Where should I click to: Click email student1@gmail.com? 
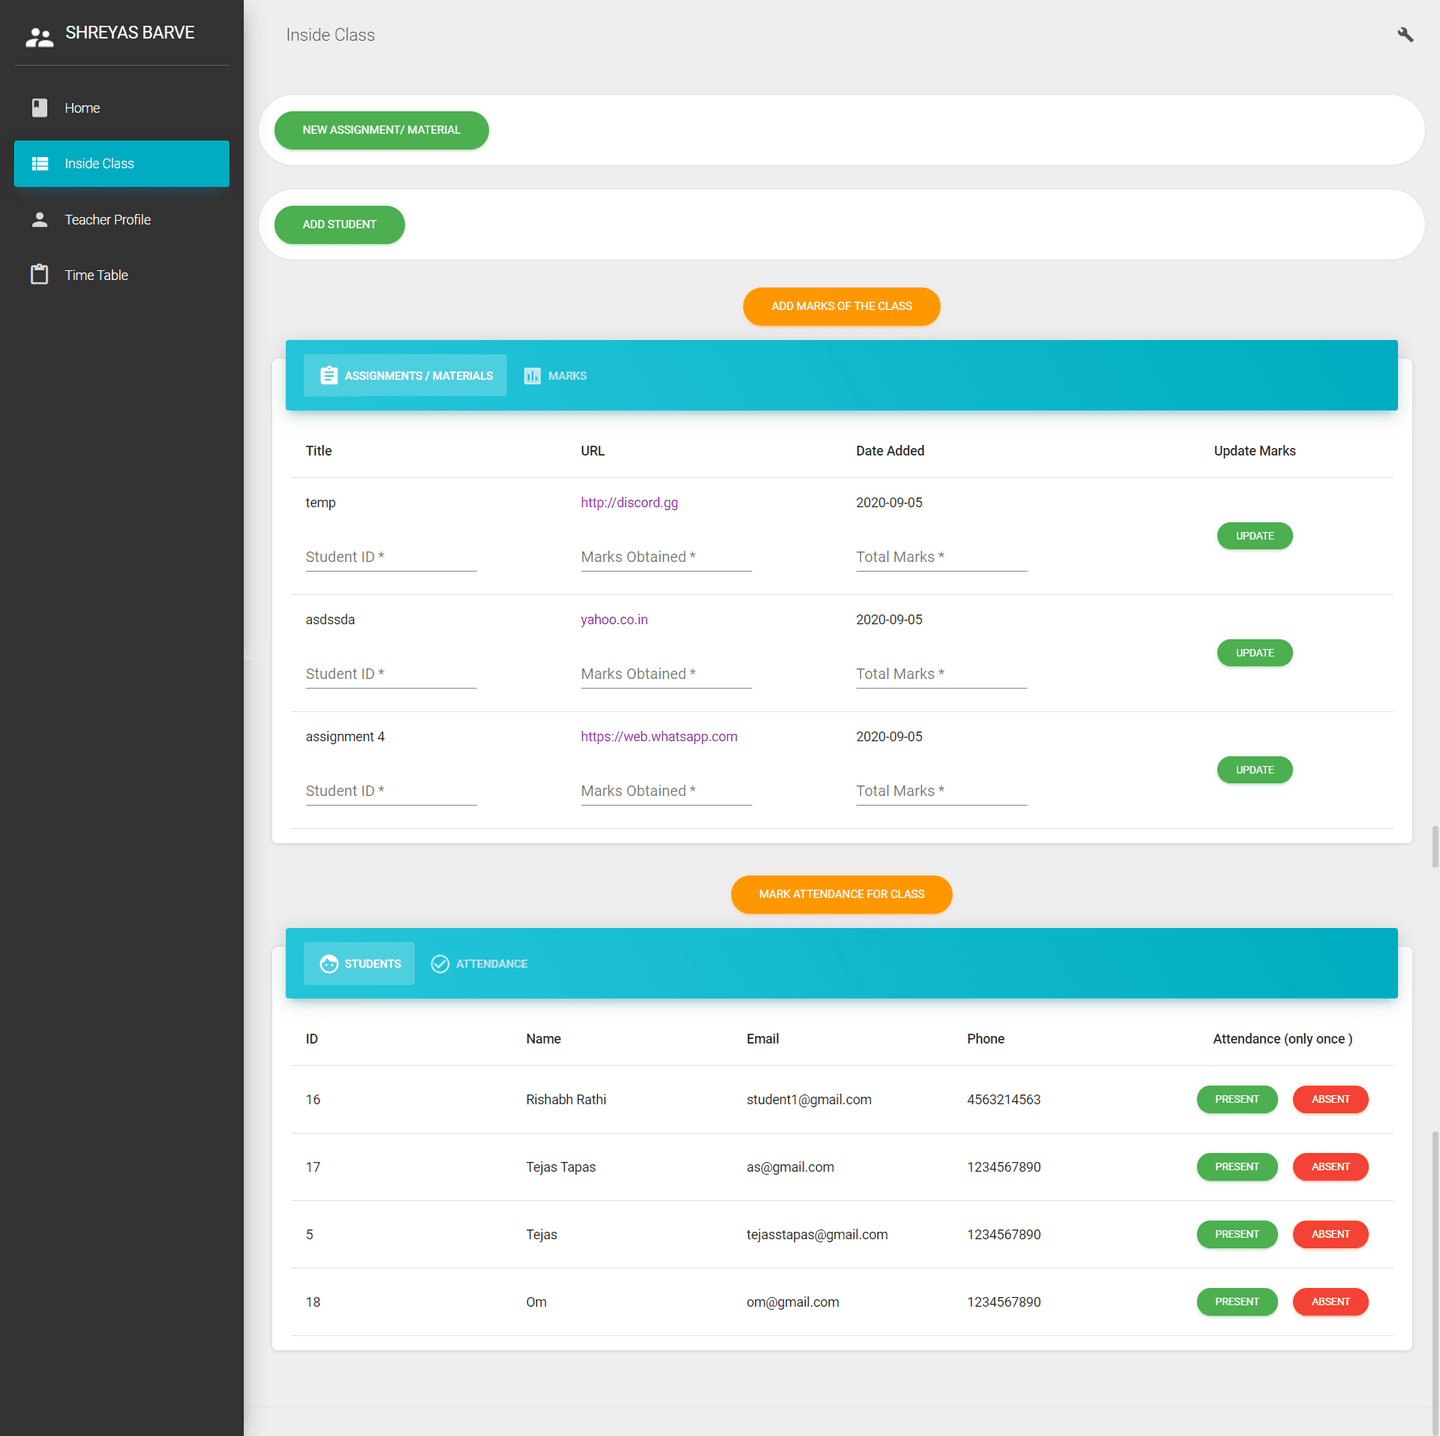(x=809, y=1100)
